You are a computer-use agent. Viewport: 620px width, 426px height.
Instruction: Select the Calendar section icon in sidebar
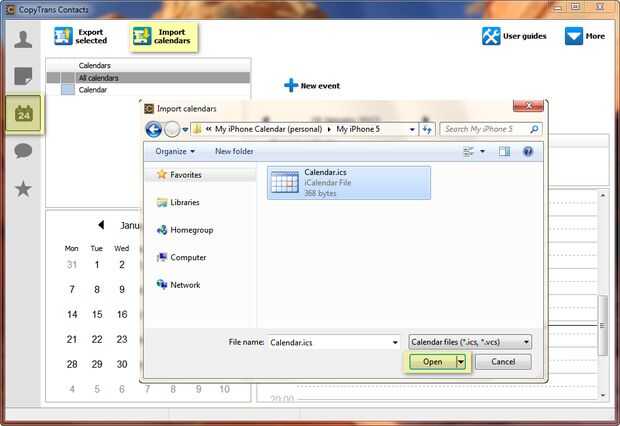click(23, 114)
